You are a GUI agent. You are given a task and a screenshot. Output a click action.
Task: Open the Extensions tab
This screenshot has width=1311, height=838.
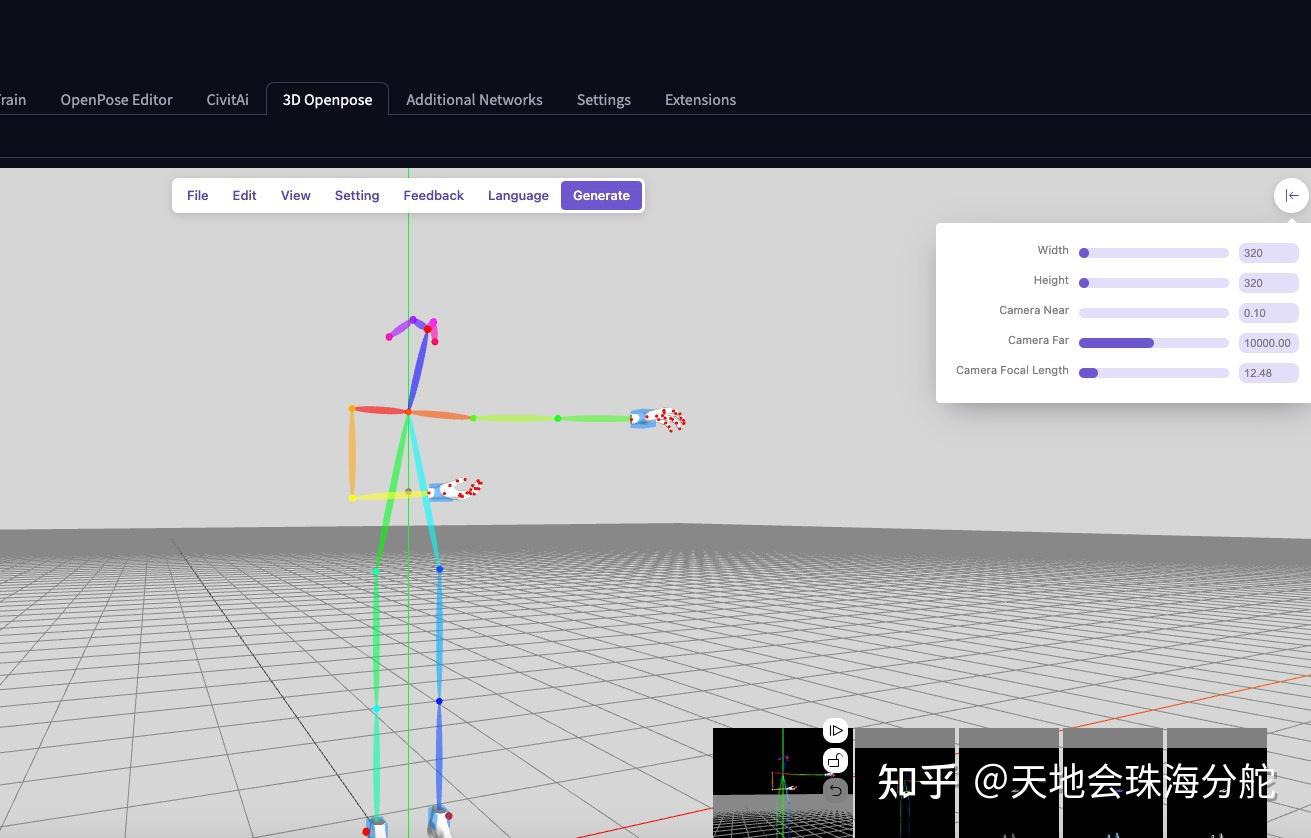700,99
